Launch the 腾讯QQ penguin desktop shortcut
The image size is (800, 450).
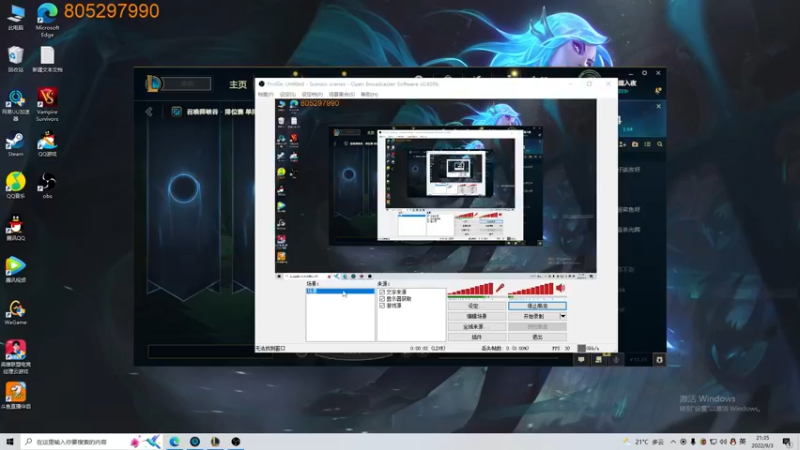15,228
